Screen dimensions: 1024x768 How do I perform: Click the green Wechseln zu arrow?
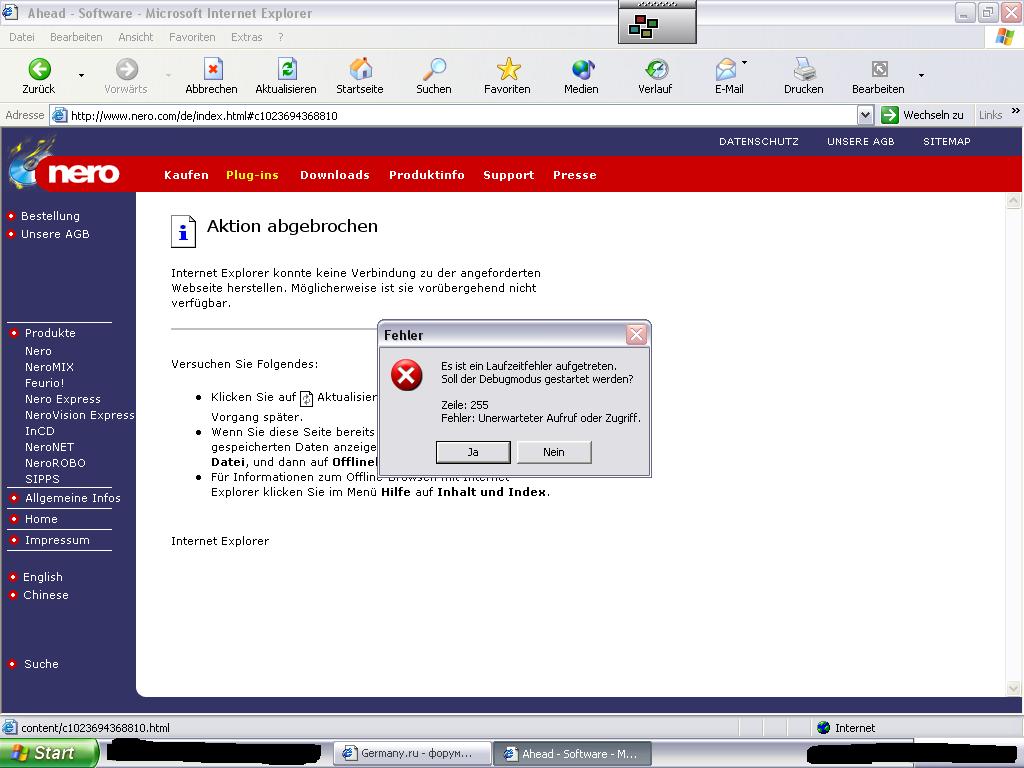[x=889, y=115]
